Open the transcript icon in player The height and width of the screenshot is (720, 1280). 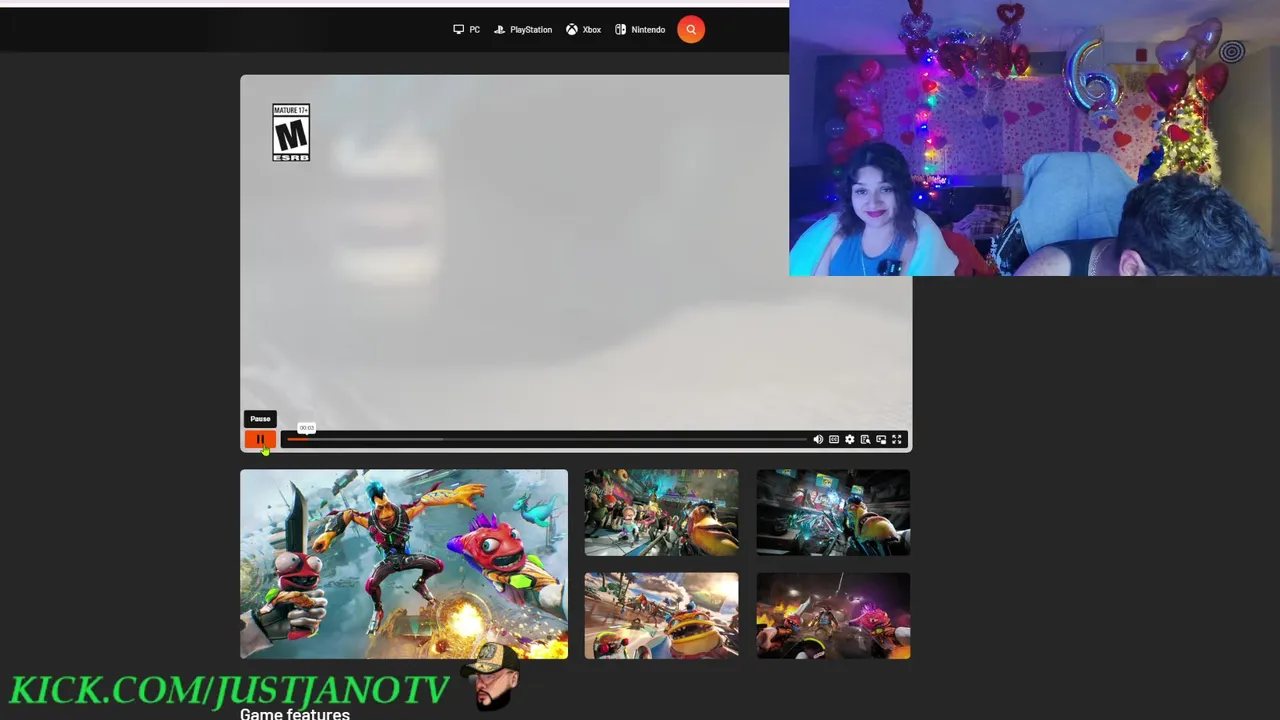(x=865, y=439)
